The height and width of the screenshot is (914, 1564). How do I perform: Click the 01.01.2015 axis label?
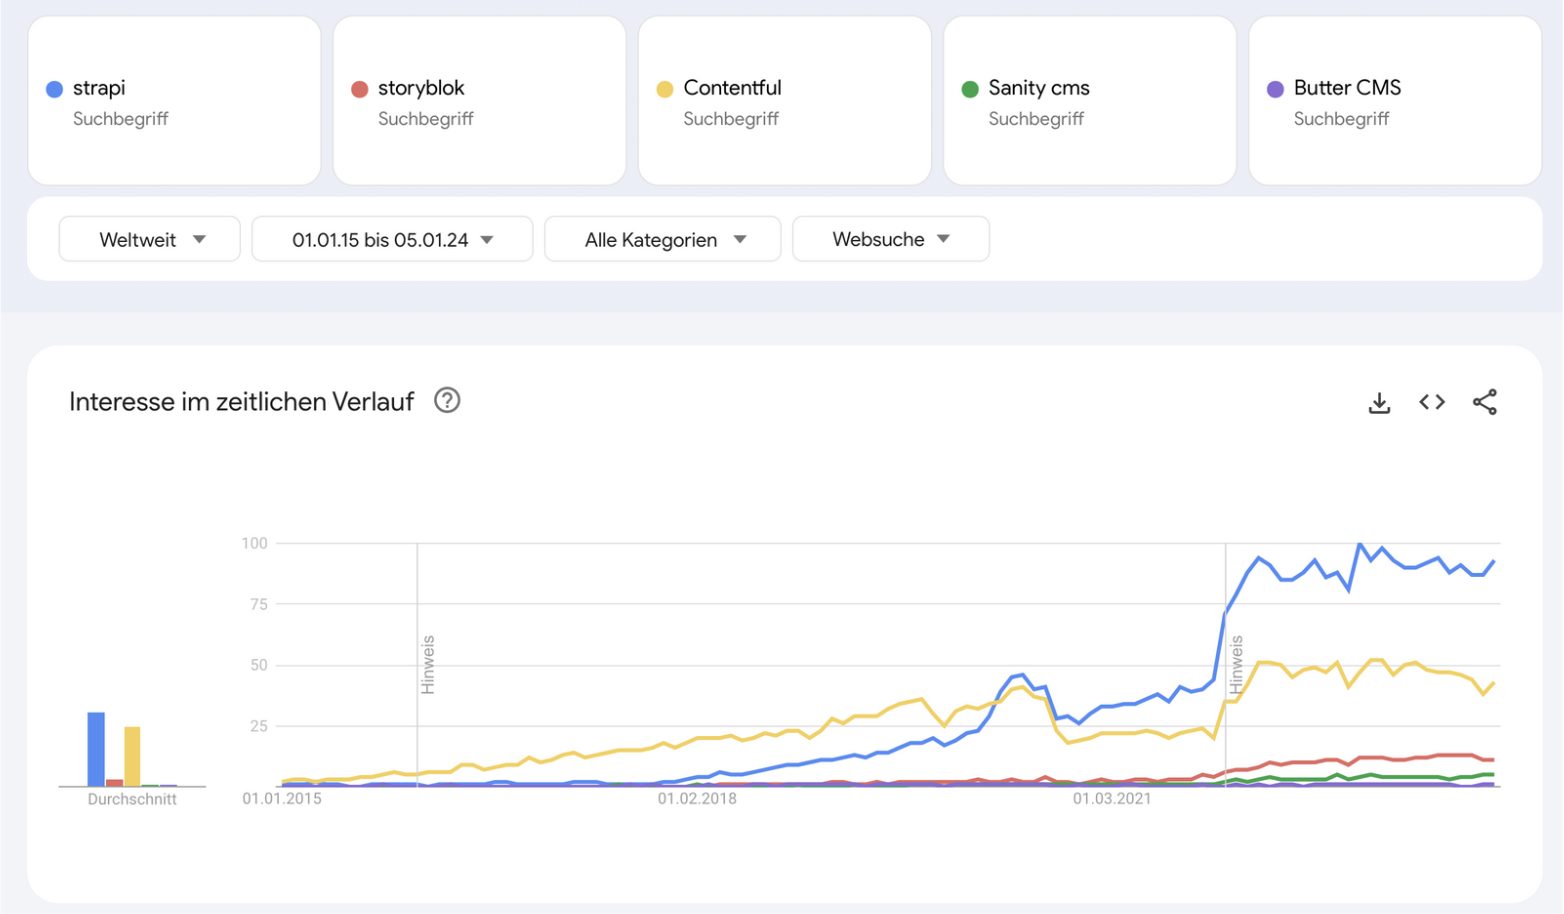[x=282, y=798]
